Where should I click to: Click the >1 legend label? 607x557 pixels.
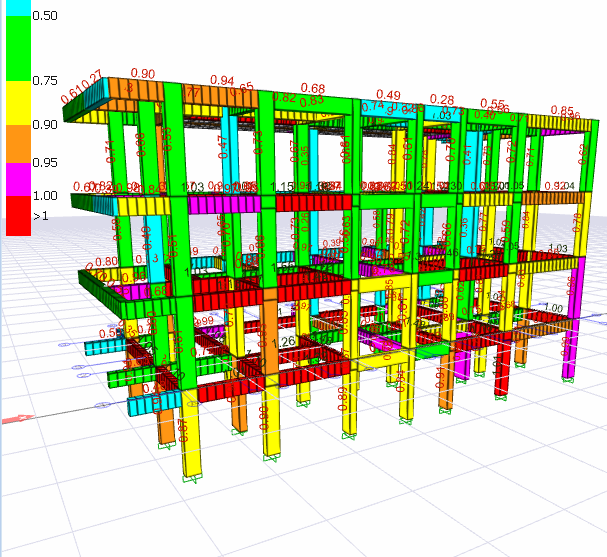click(x=41, y=216)
